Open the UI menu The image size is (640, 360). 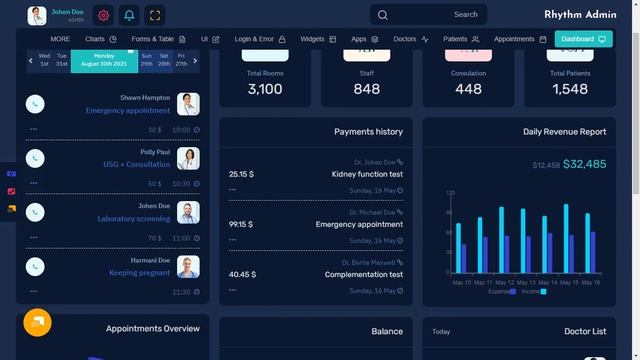(x=210, y=39)
